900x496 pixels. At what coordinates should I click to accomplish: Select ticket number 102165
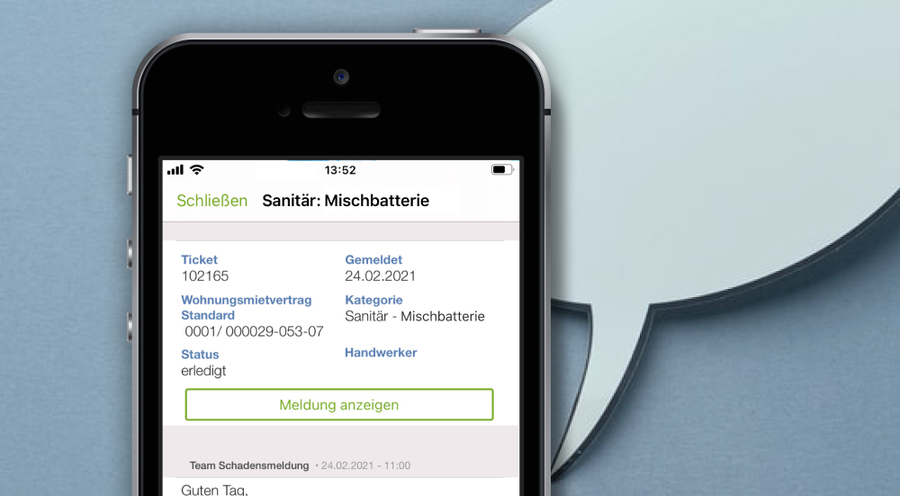205,276
